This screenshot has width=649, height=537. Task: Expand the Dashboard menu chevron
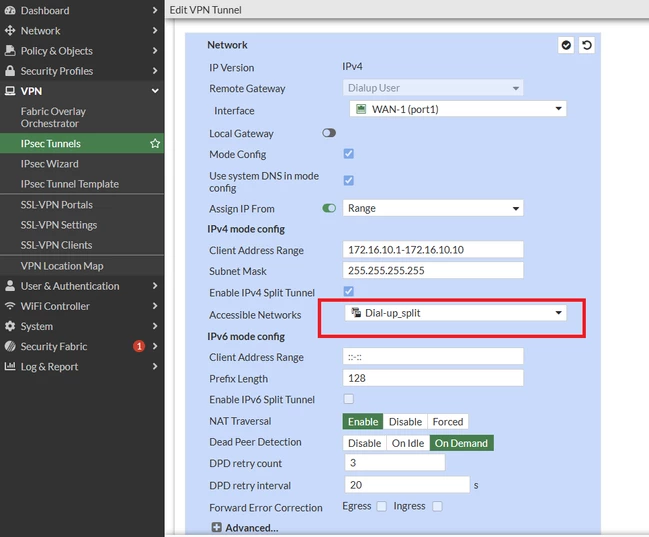[x=155, y=10]
